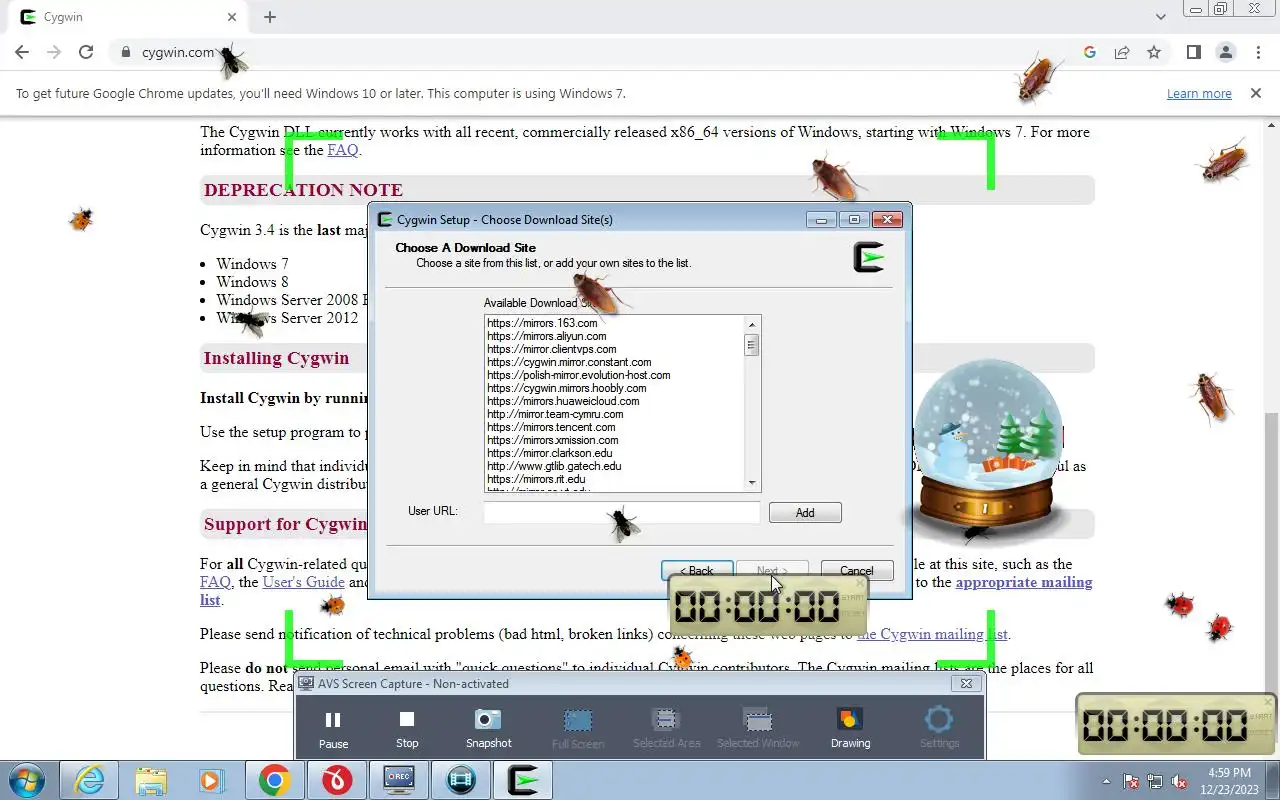Reload the cygwin.com page
This screenshot has height=800, width=1280.
(86, 52)
